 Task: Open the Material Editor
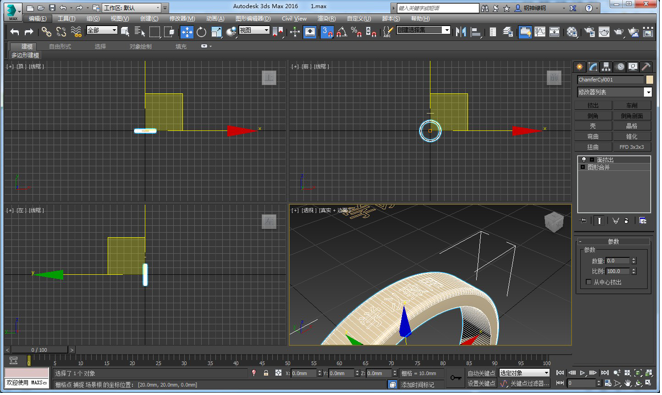pos(572,32)
